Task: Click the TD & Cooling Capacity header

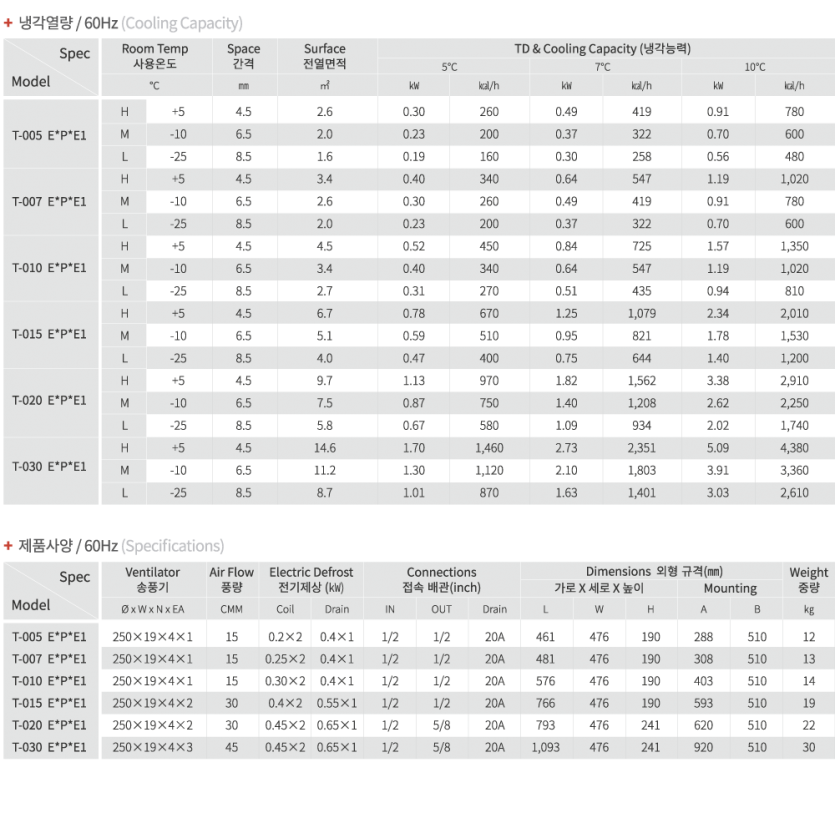Action: coord(602,48)
